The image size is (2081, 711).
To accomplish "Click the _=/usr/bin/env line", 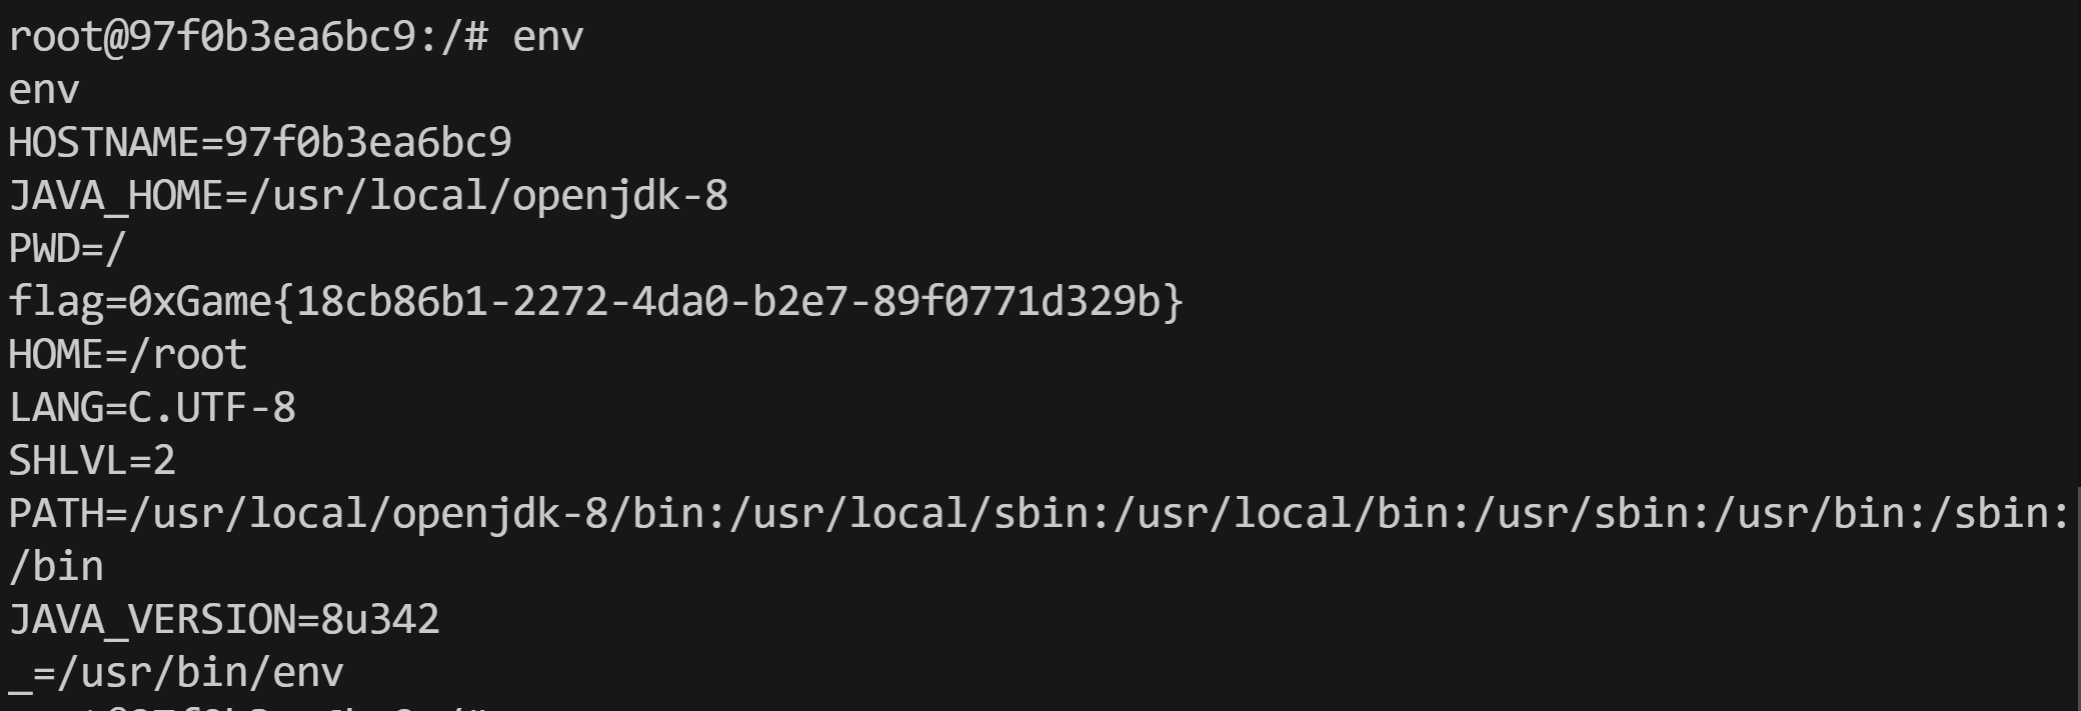I will pyautogui.click(x=176, y=673).
